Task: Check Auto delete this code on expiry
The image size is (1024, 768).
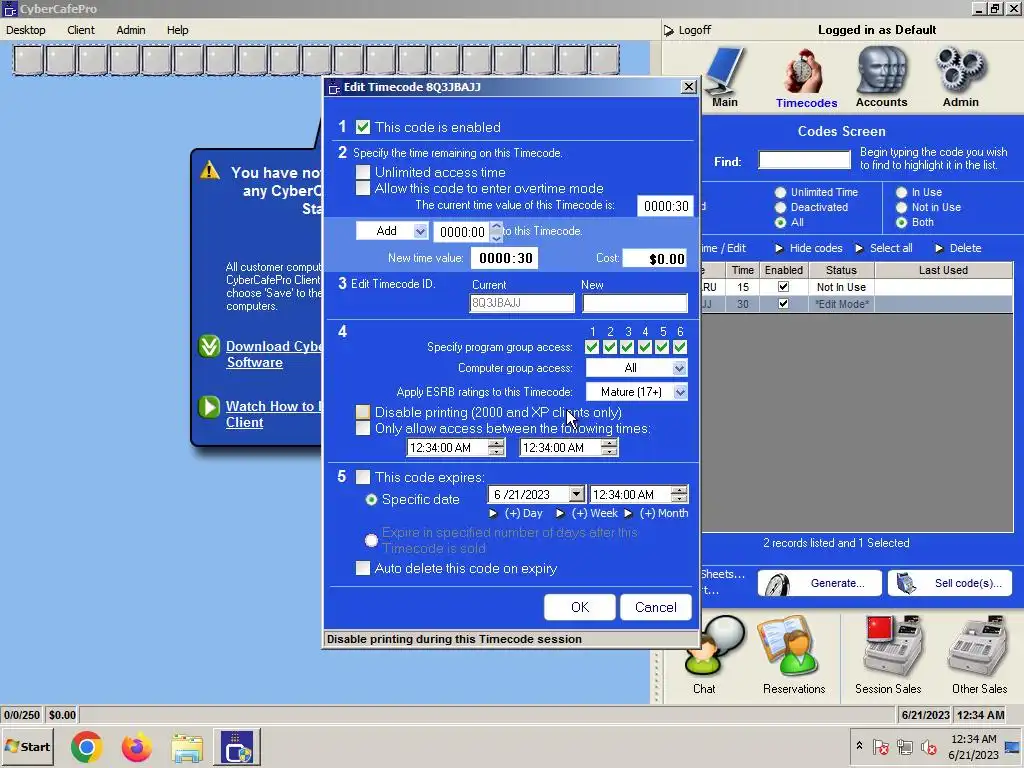Action: (363, 568)
